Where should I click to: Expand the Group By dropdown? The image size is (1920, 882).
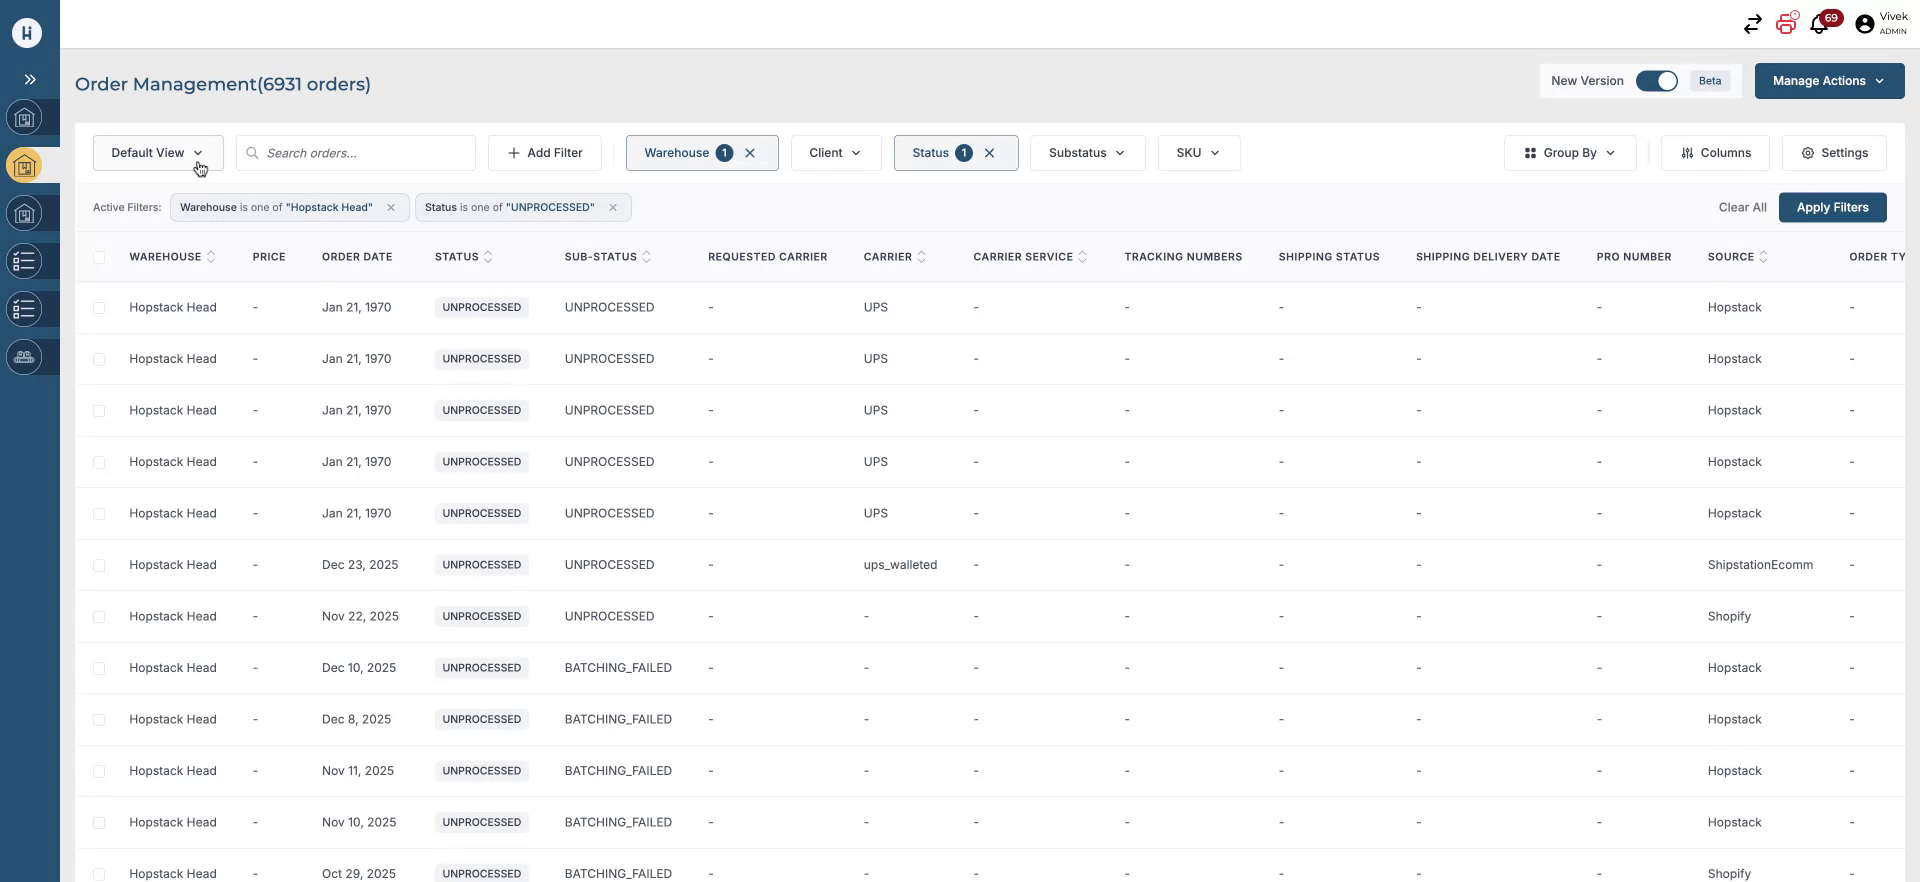click(x=1569, y=153)
